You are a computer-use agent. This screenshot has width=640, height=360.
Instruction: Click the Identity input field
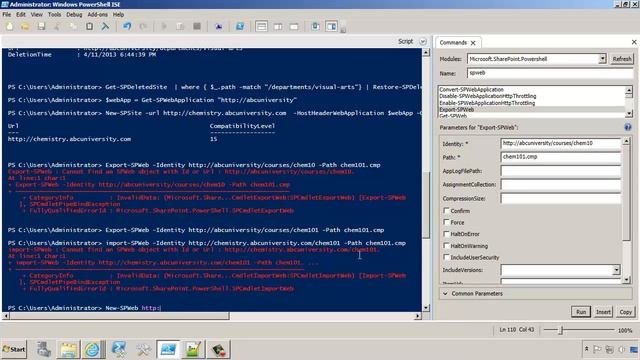coord(560,143)
